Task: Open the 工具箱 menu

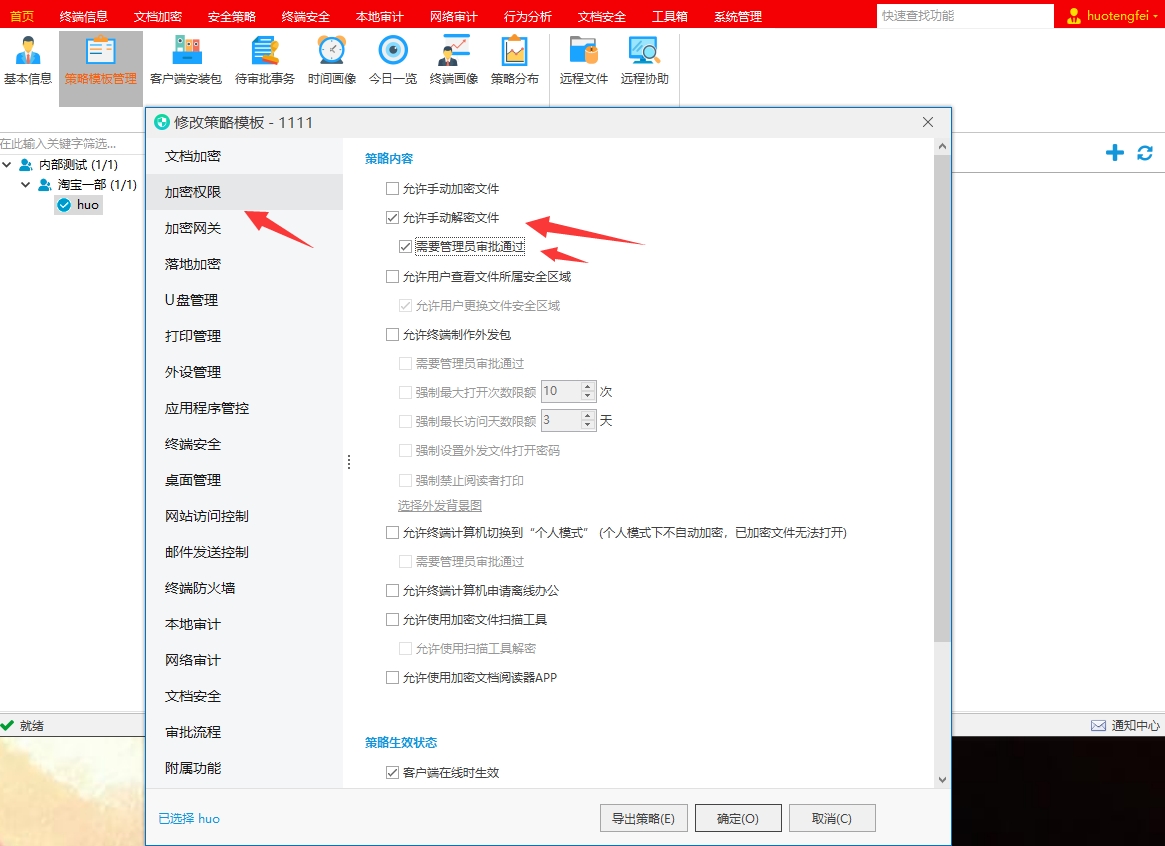Action: point(669,16)
